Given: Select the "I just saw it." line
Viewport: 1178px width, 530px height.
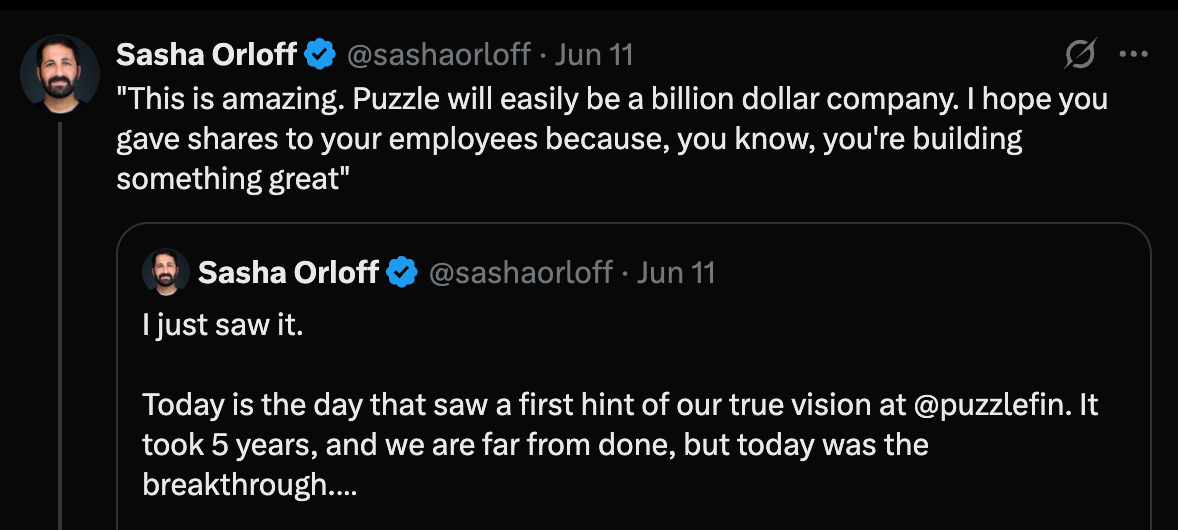Looking at the screenshot, I should 222,326.
